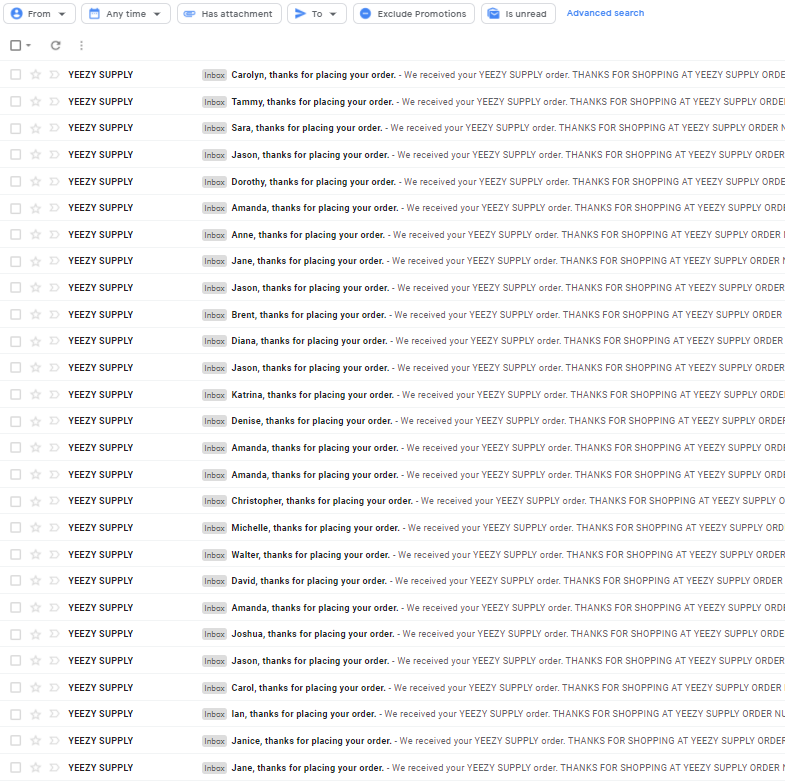The image size is (785, 781).
Task: Star the Christopher order email
Action: click(x=36, y=501)
